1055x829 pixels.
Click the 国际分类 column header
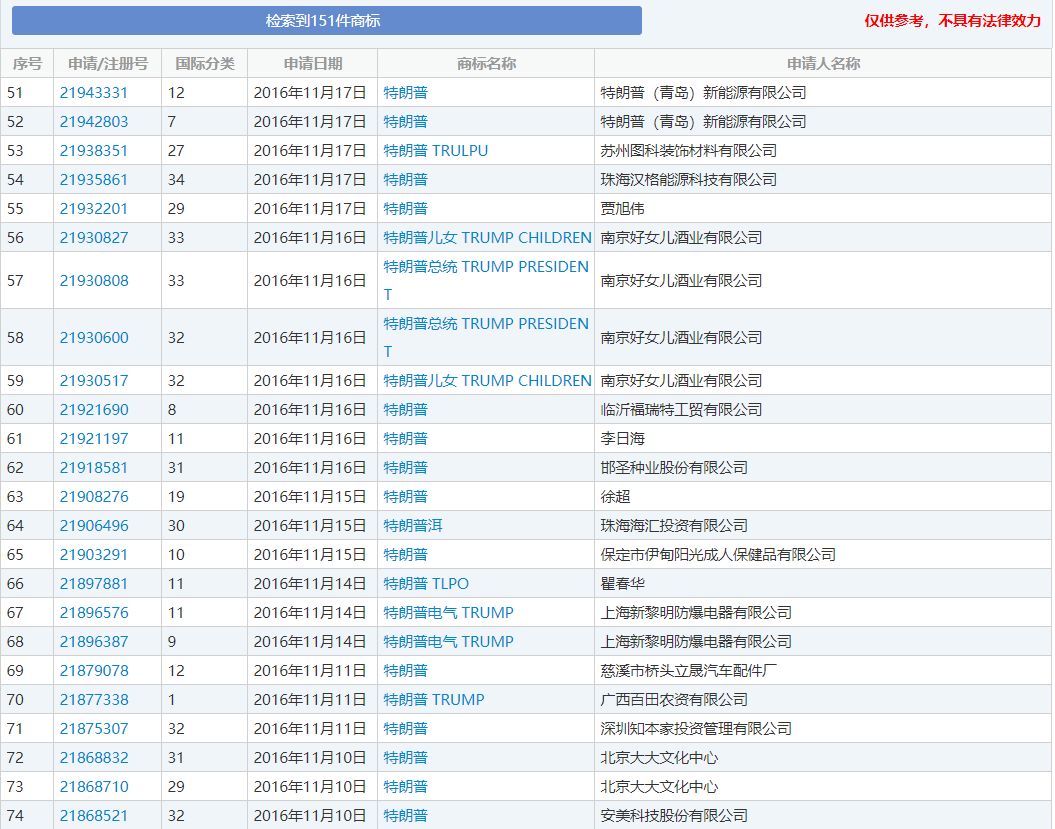[x=205, y=63]
